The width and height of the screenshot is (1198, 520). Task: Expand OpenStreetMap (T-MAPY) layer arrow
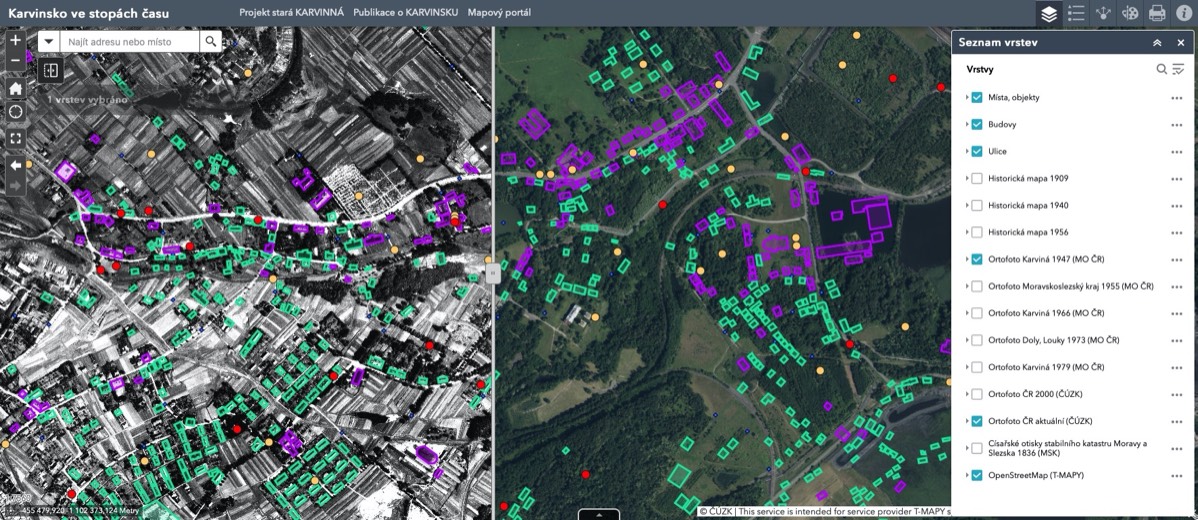(966, 475)
